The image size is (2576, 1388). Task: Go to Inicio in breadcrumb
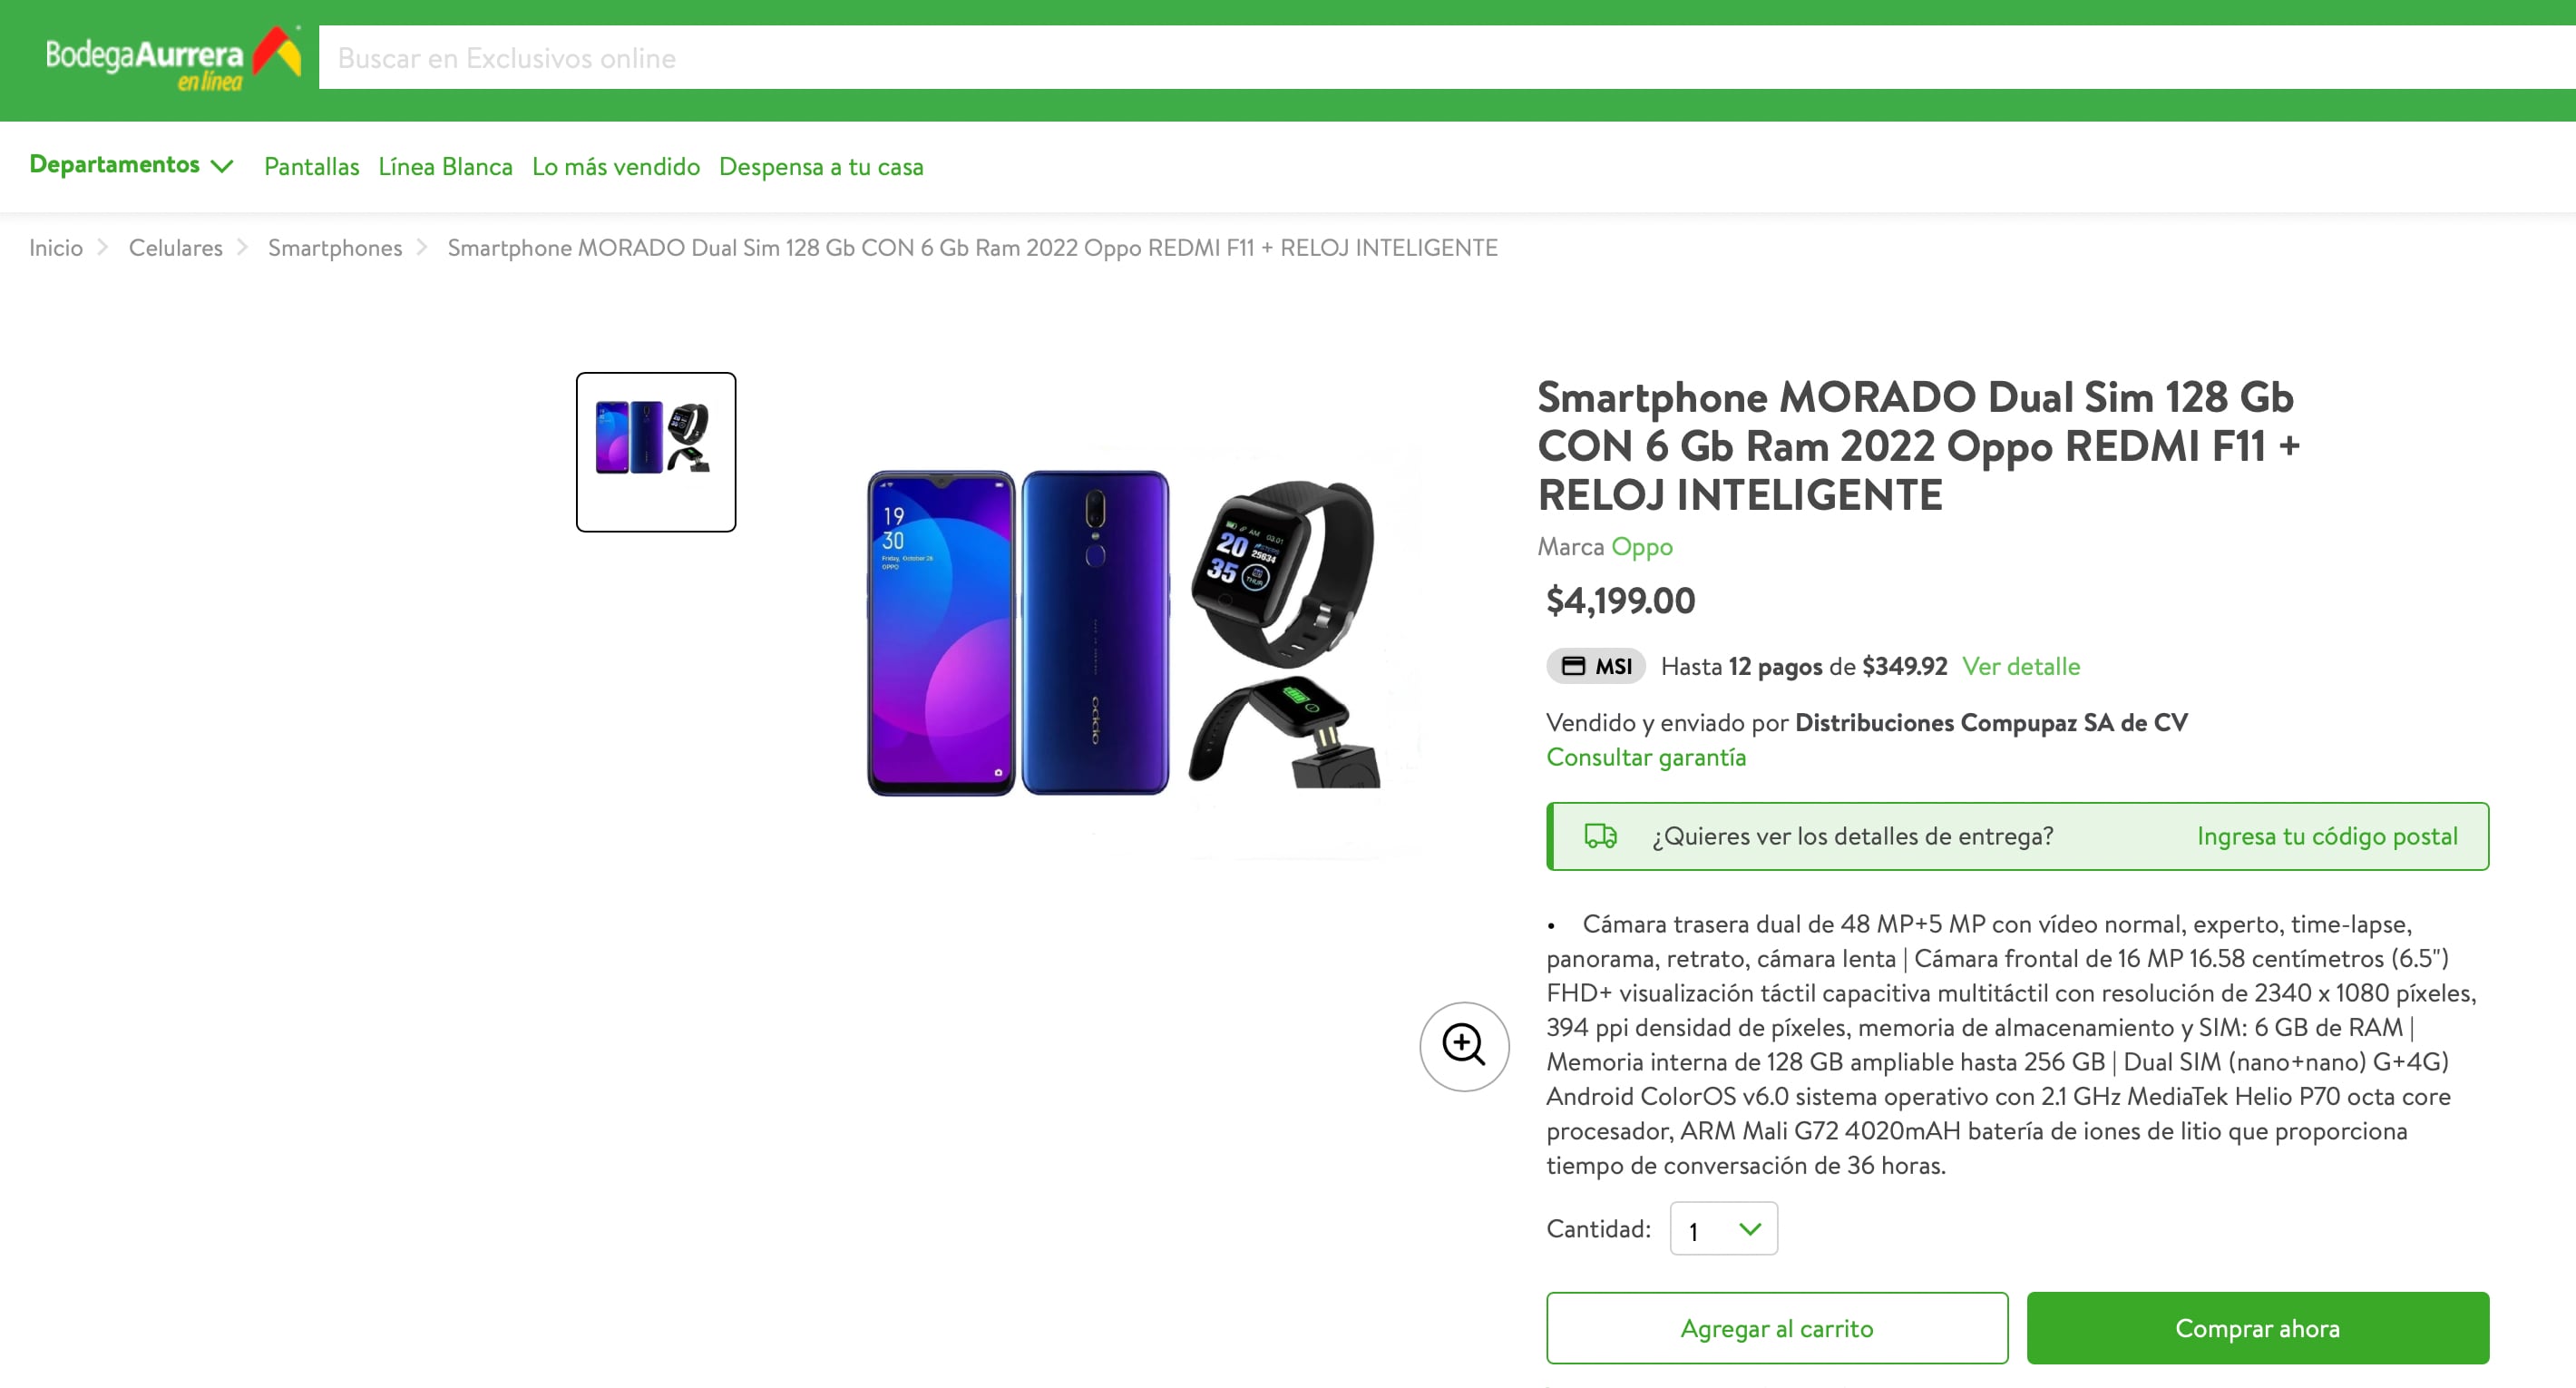coord(56,248)
